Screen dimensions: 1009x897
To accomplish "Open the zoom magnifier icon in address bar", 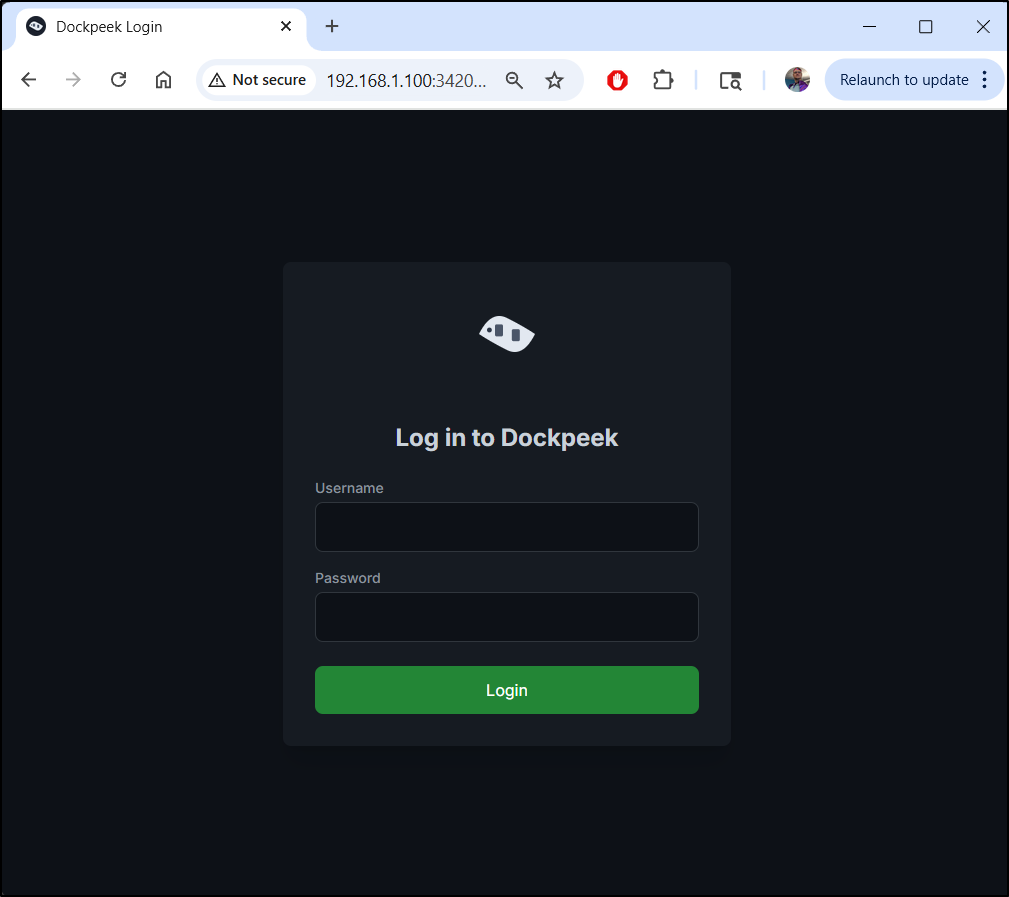I will pyautogui.click(x=514, y=80).
